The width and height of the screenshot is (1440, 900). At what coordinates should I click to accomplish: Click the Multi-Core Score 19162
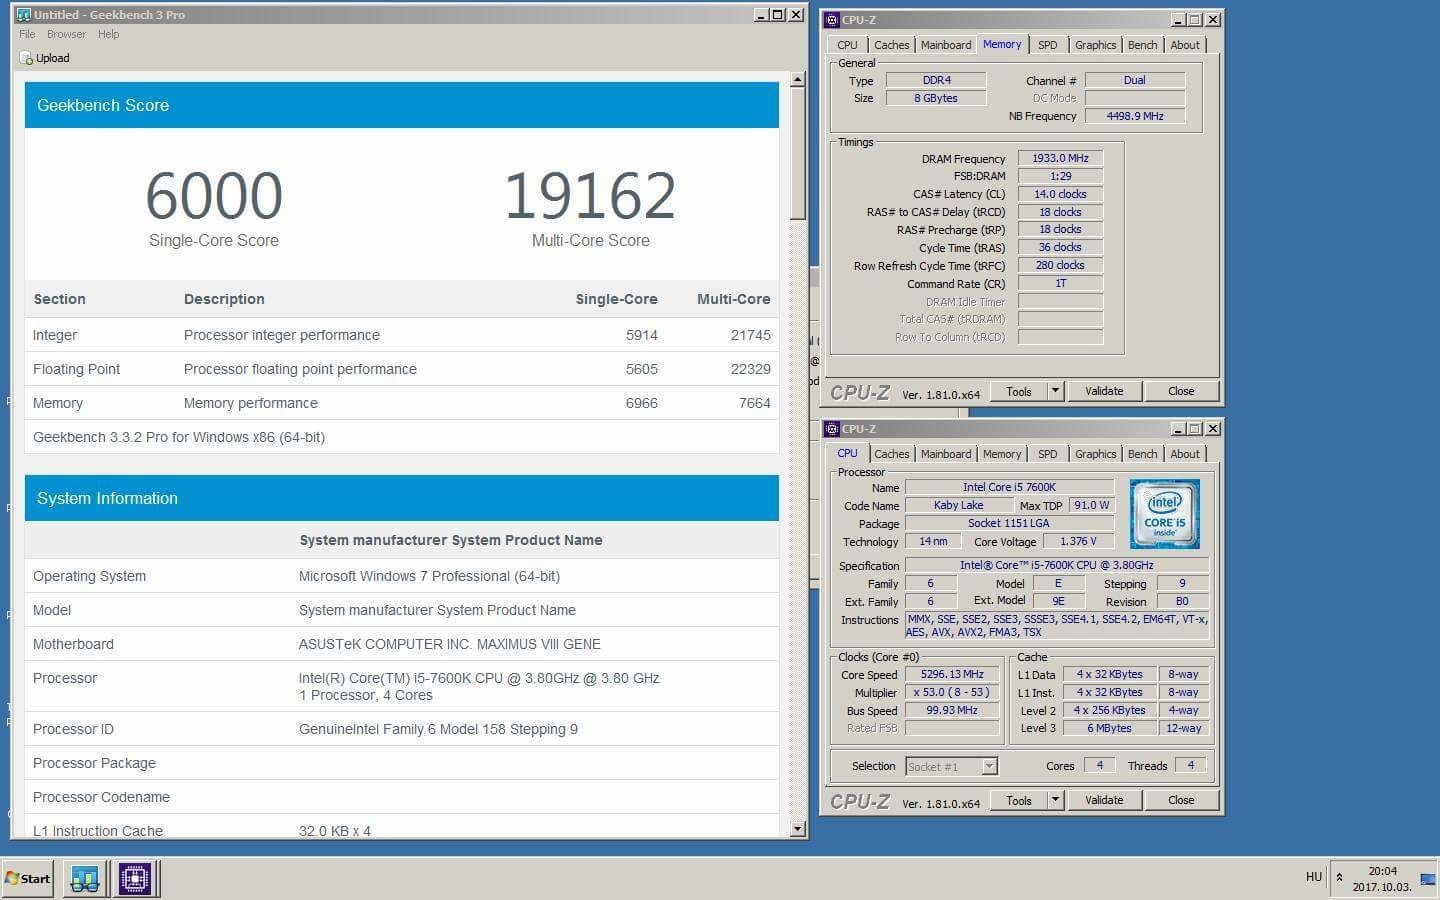tap(590, 195)
